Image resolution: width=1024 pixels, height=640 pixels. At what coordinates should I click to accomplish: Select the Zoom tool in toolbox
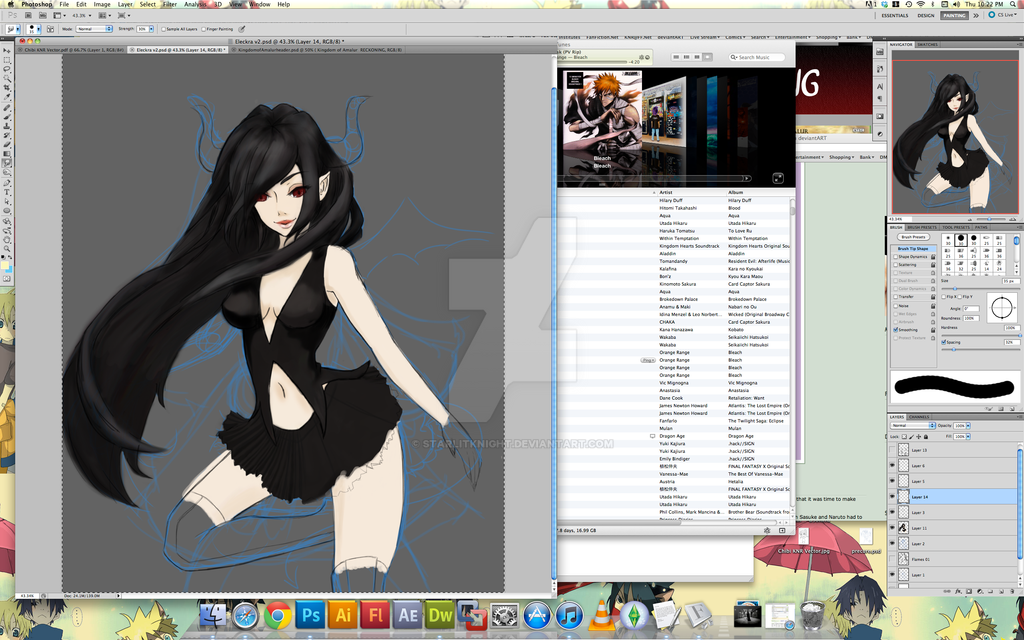coord(7,248)
